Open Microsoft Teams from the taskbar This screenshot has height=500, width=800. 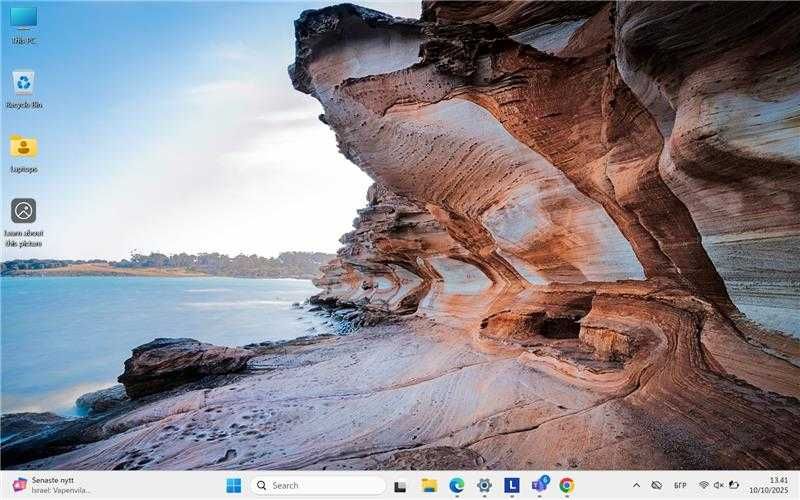pyautogui.click(x=540, y=485)
